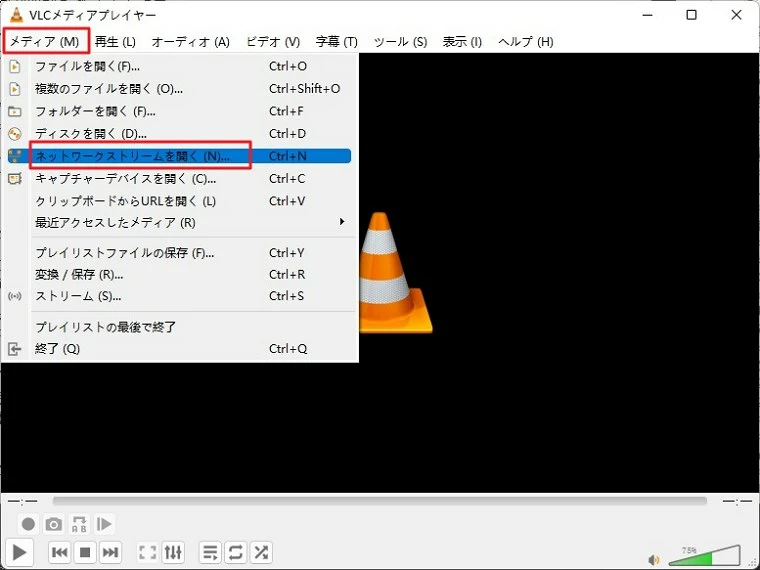Maximize the VLC window
This screenshot has width=760, height=570.
(x=692, y=15)
